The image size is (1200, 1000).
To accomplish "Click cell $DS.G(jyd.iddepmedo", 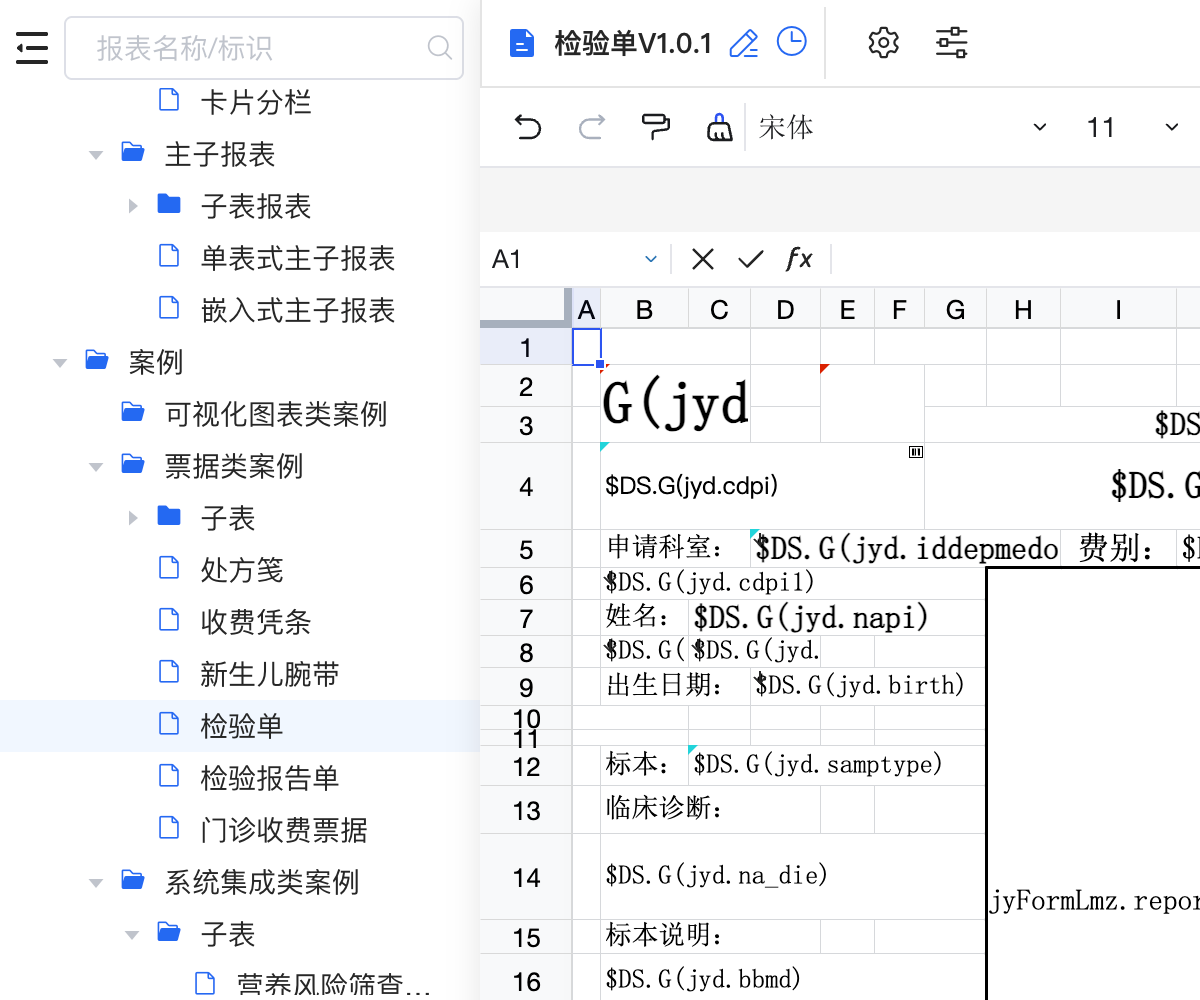I will coord(905,548).
